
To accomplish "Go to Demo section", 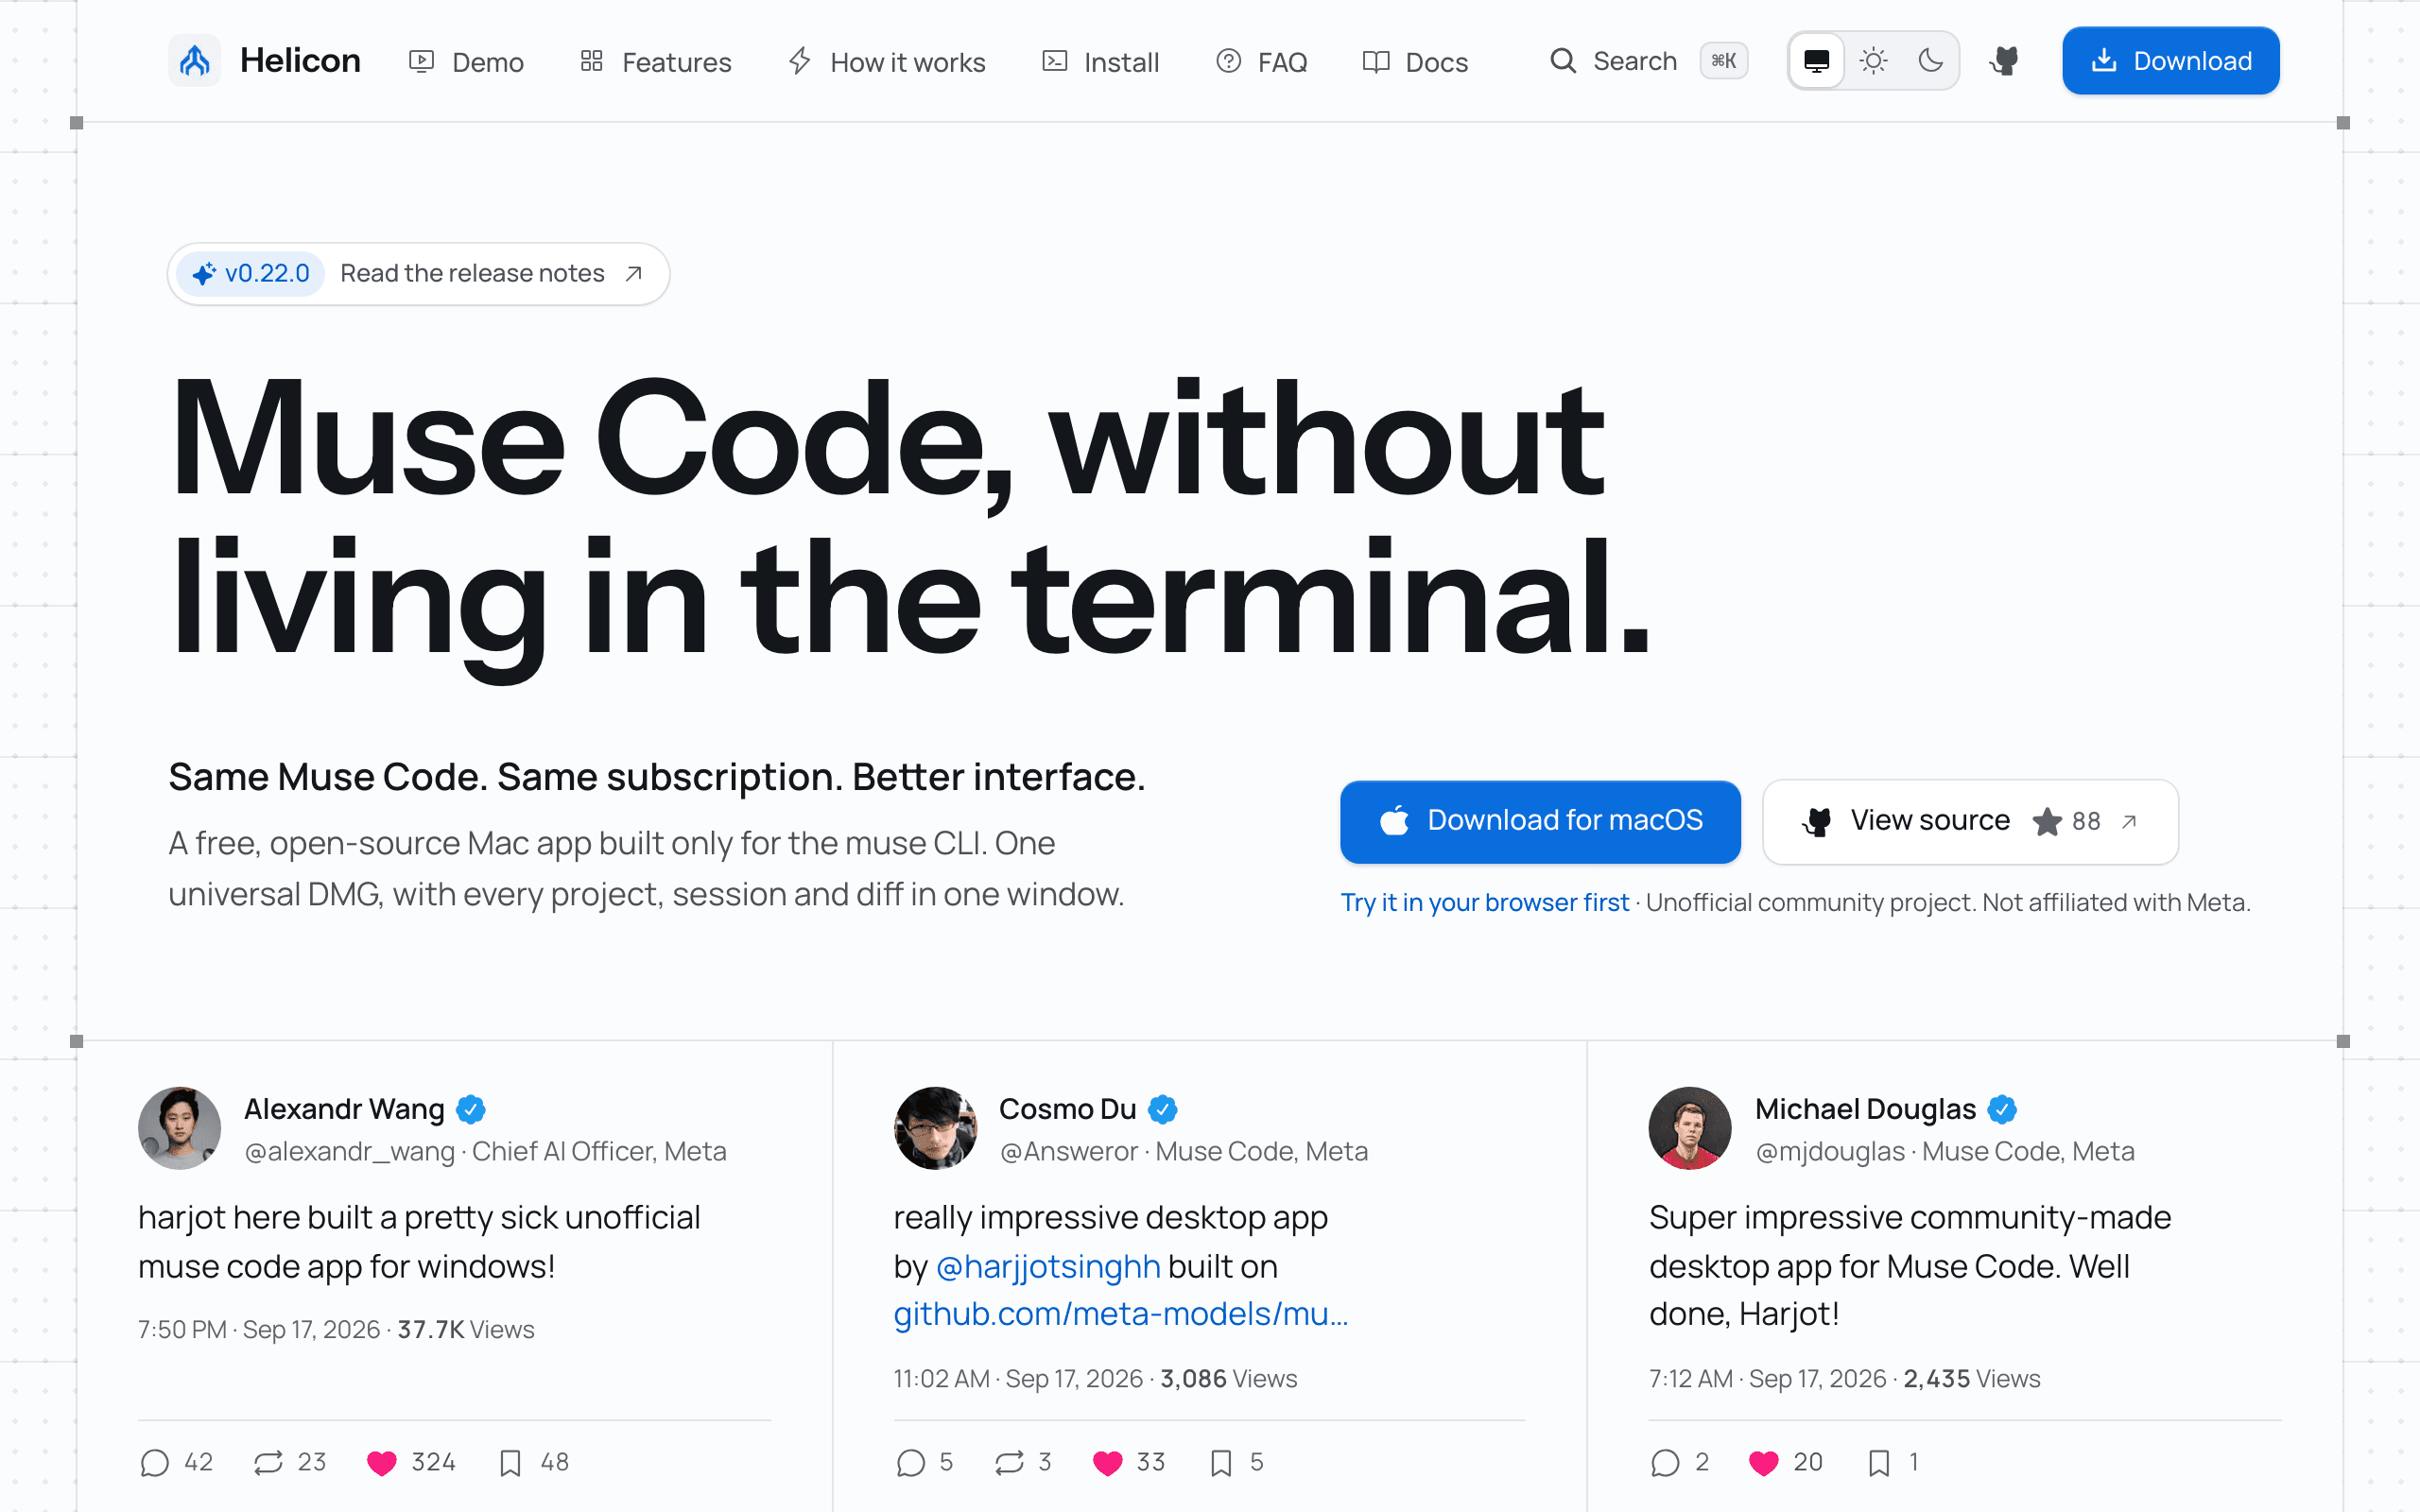I will pyautogui.click(x=466, y=62).
